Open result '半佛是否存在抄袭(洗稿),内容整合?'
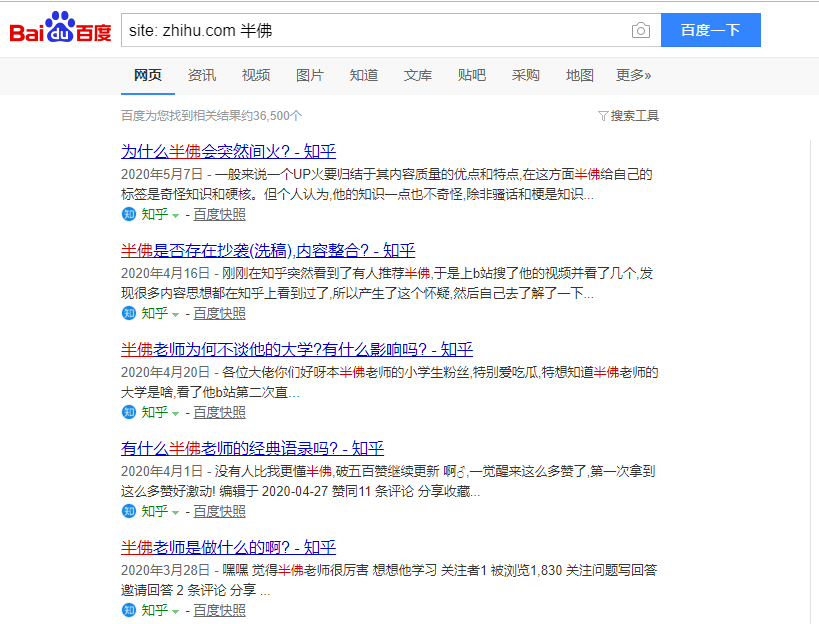Image resolution: width=819 pixels, height=624 pixels. 268,251
